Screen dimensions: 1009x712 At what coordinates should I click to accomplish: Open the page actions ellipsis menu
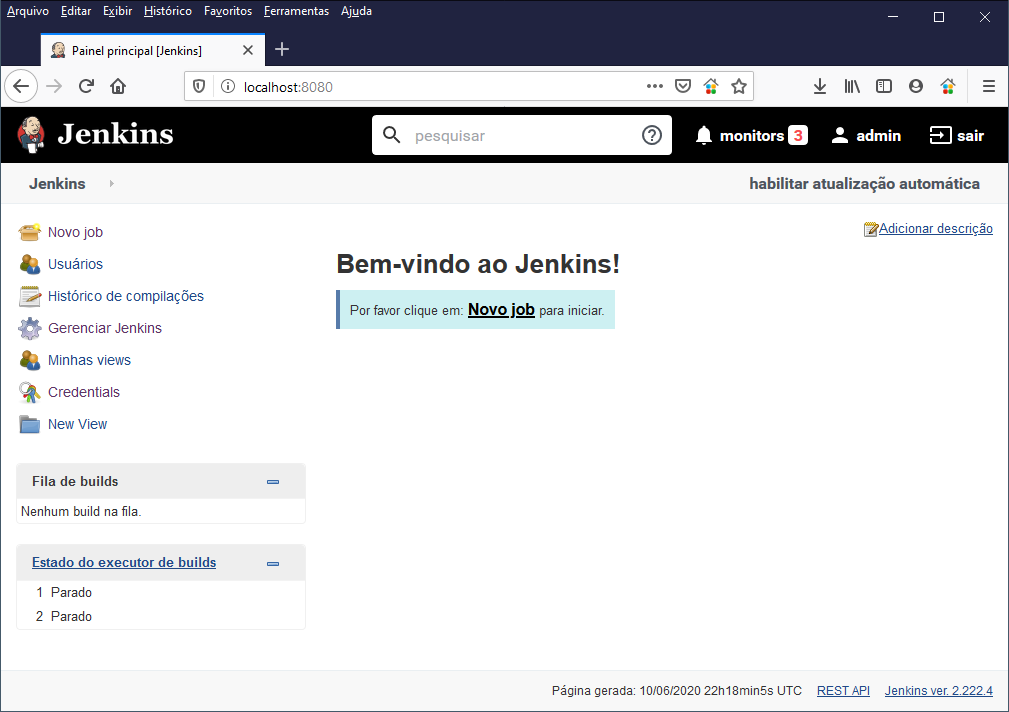pos(654,86)
